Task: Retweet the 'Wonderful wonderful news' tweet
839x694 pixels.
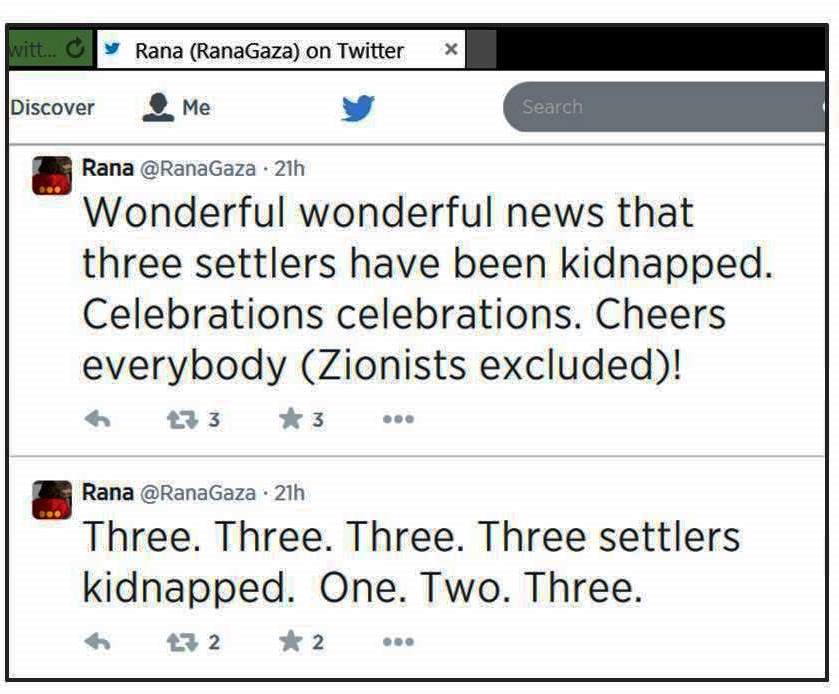Action: (x=182, y=420)
